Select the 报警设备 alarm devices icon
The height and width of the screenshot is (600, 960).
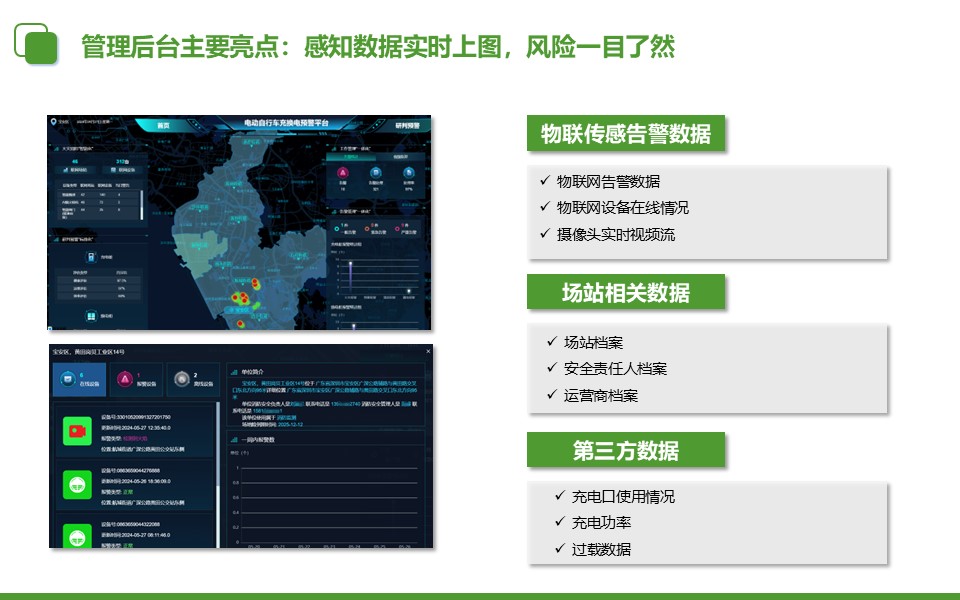(124, 379)
